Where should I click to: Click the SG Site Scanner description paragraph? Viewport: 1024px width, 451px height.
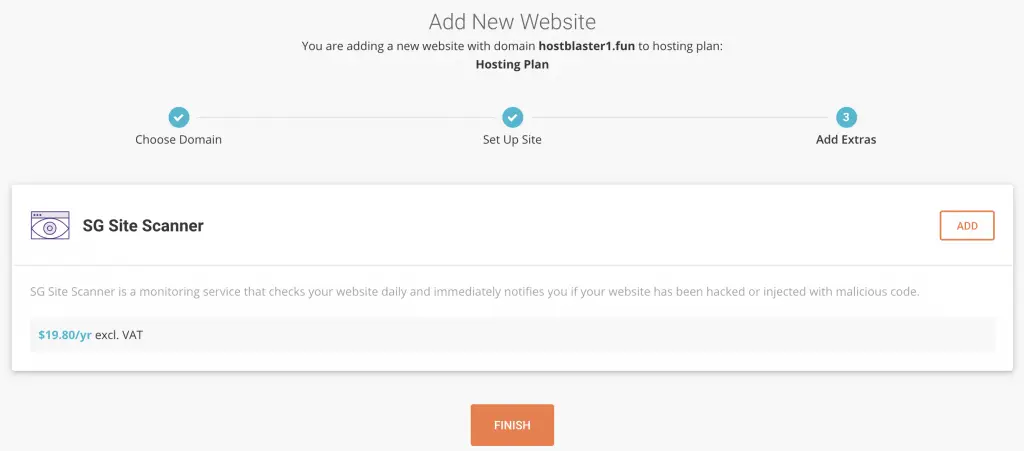[x=474, y=292]
